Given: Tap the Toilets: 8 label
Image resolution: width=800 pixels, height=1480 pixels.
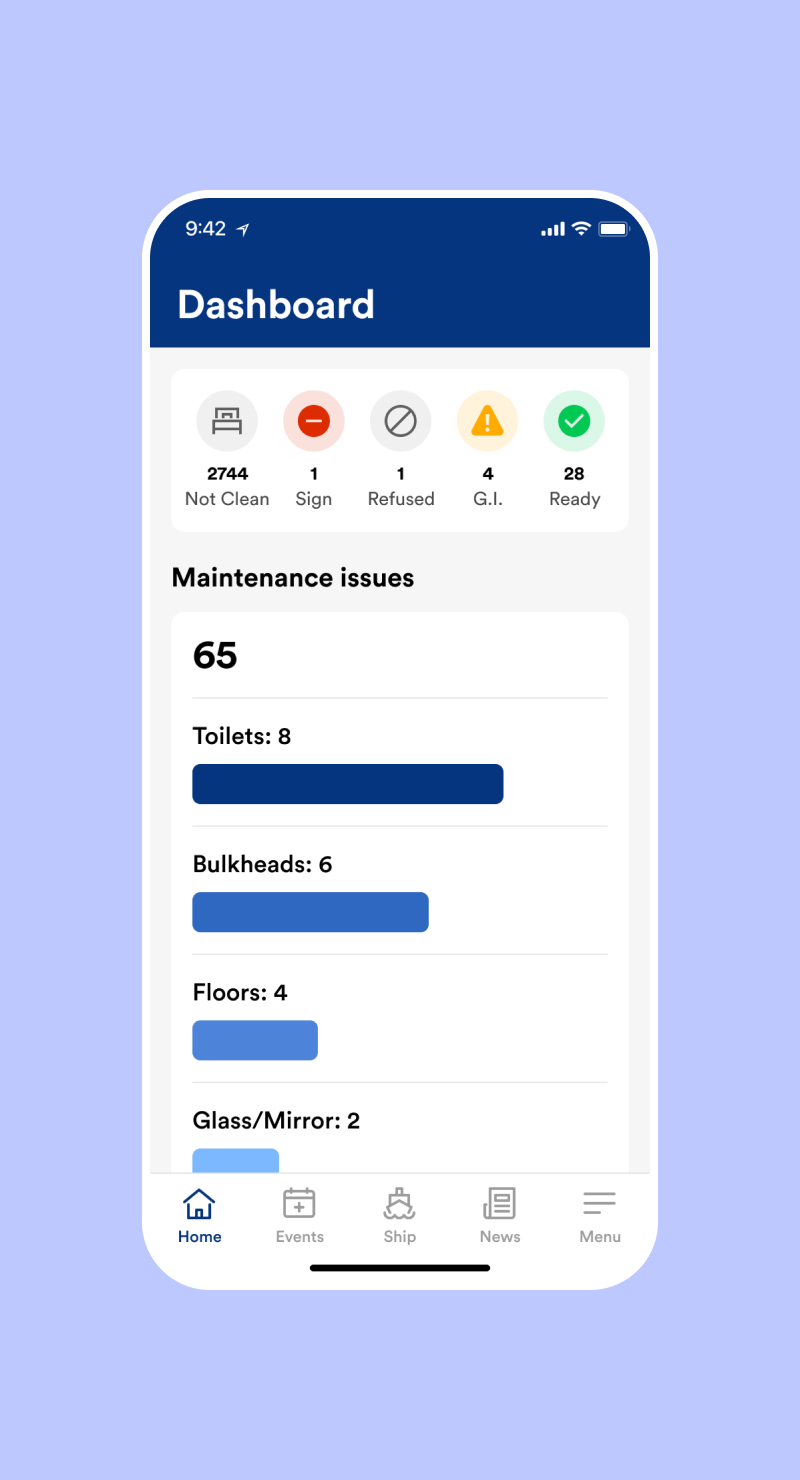Looking at the screenshot, I should tap(242, 737).
